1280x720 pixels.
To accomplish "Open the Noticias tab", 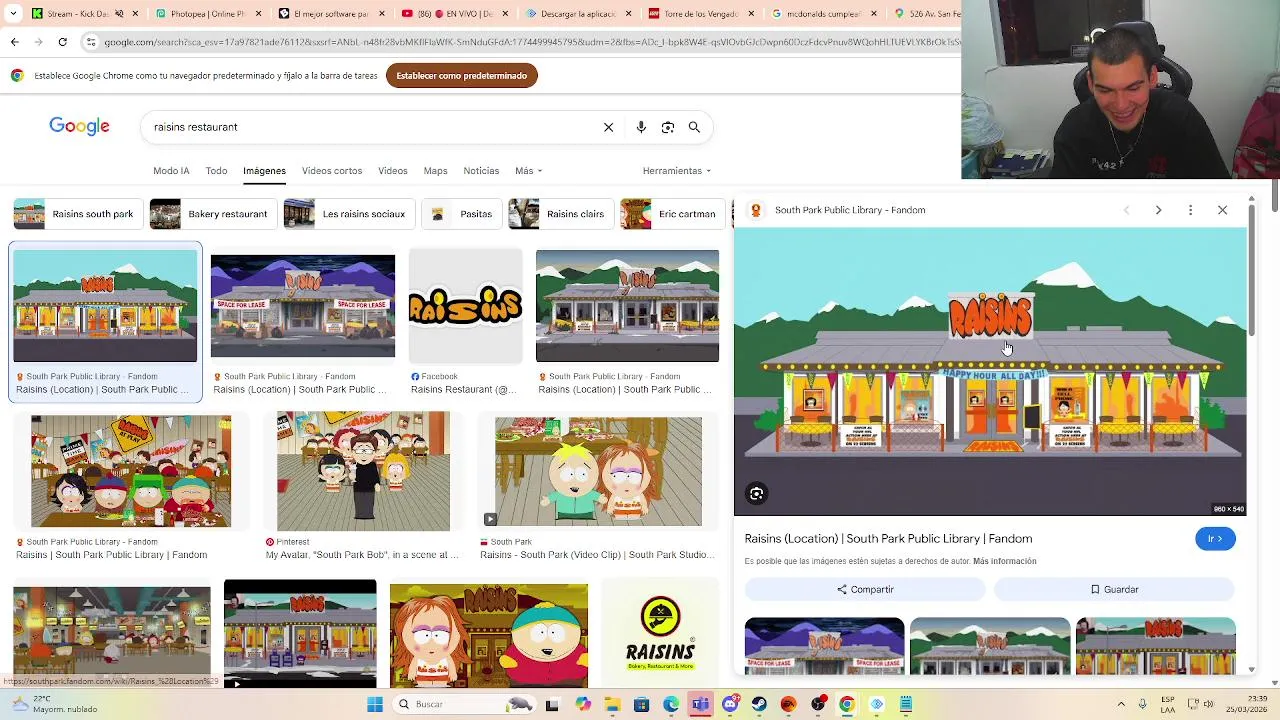I will (481, 171).
